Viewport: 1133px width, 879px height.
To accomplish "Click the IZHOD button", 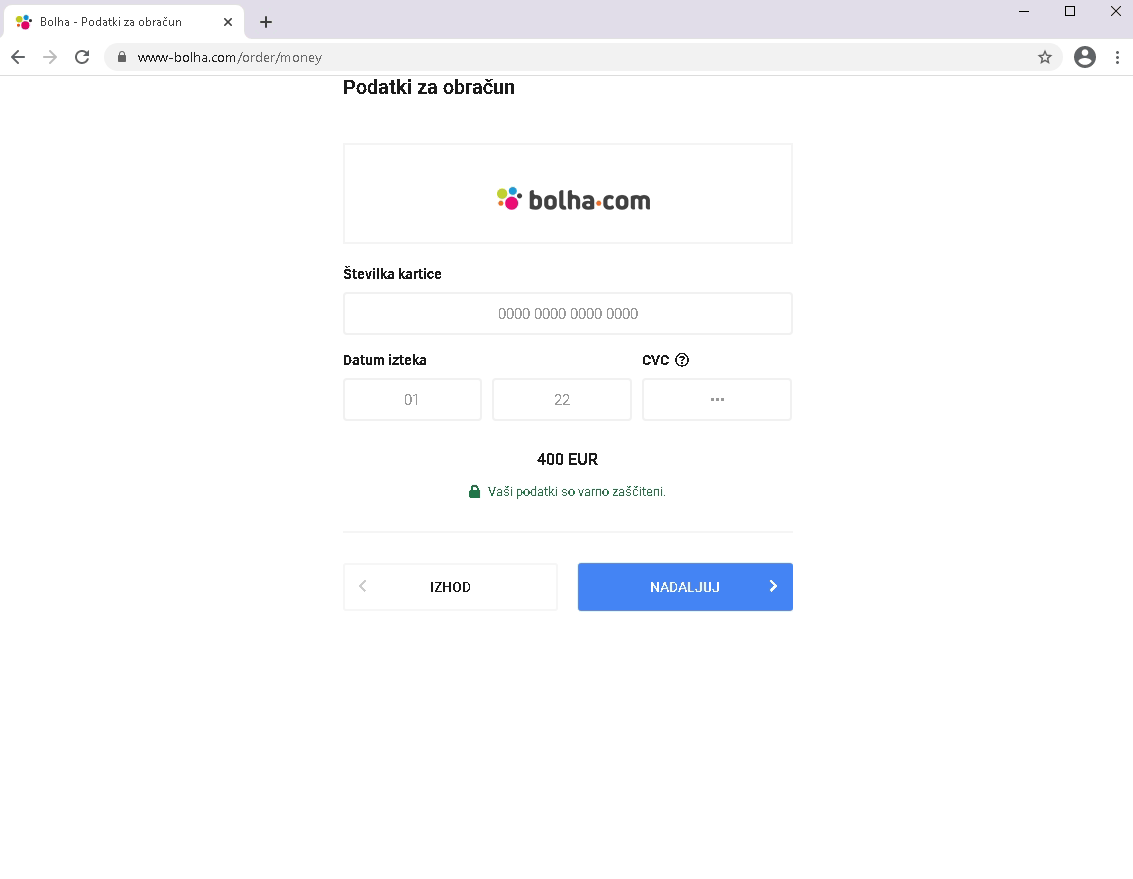I will coord(450,587).
